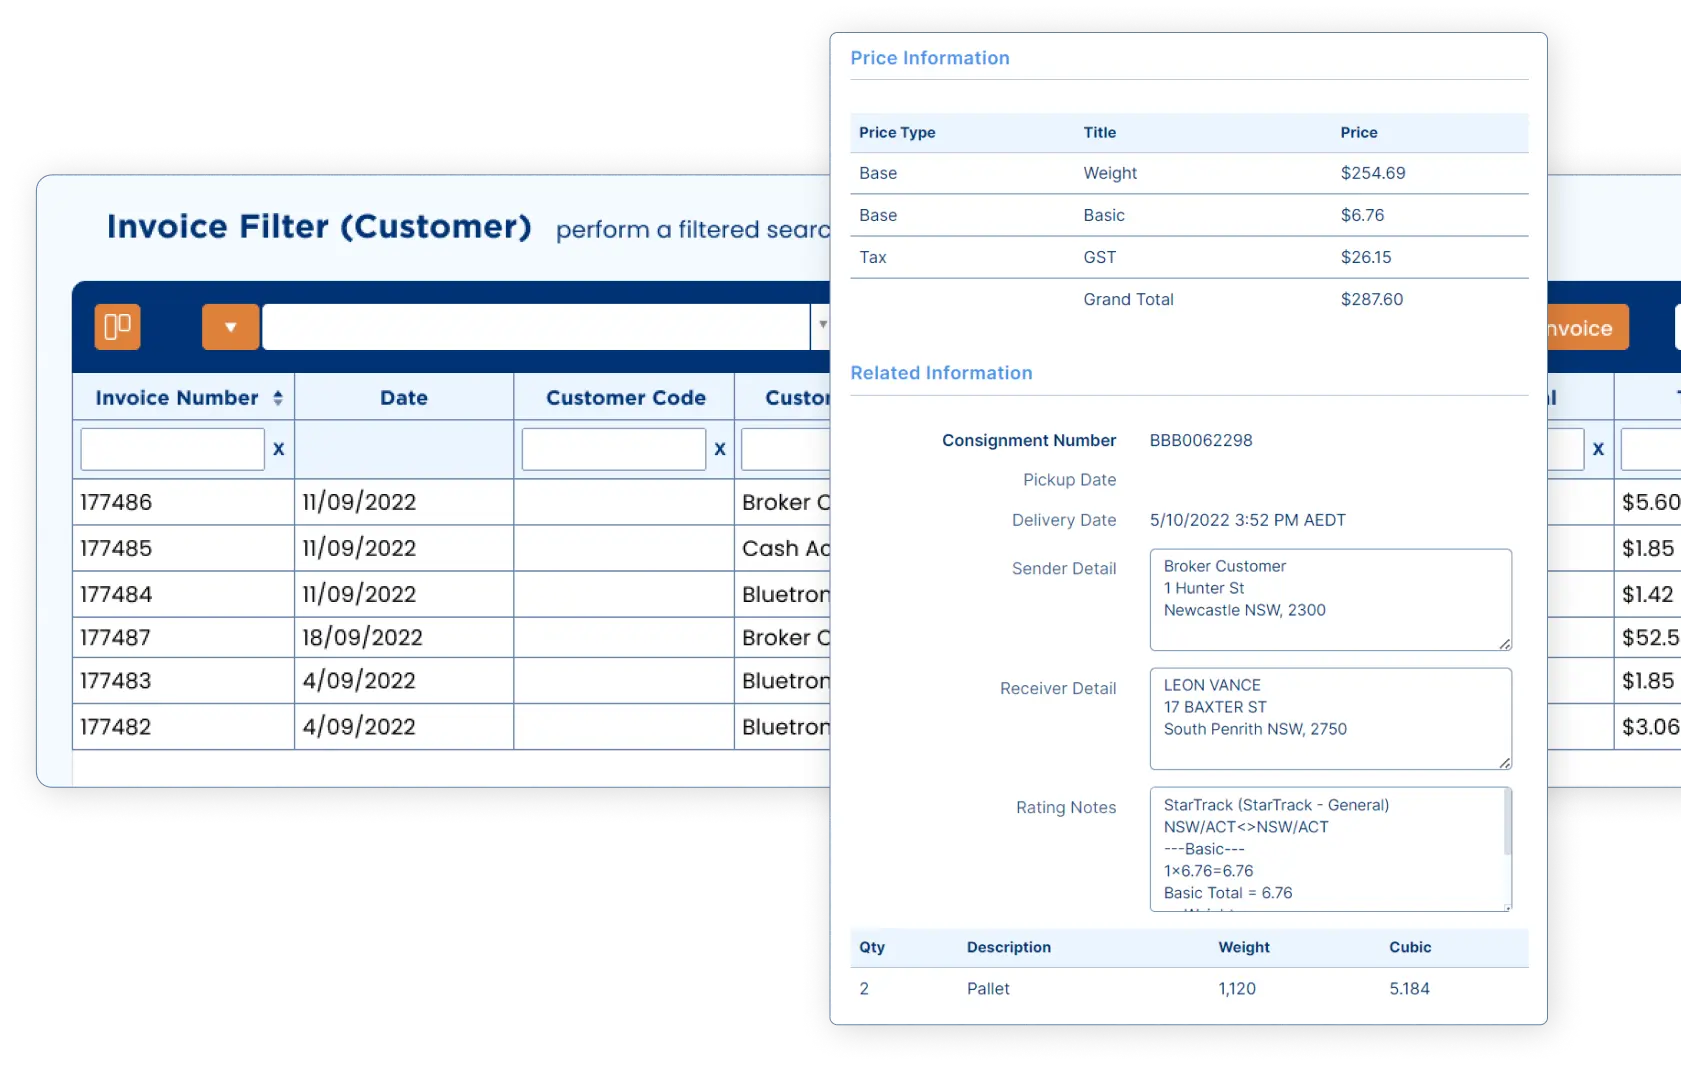Collapse the Related Information section
Screen dimensions: 1681x1080
(941, 372)
